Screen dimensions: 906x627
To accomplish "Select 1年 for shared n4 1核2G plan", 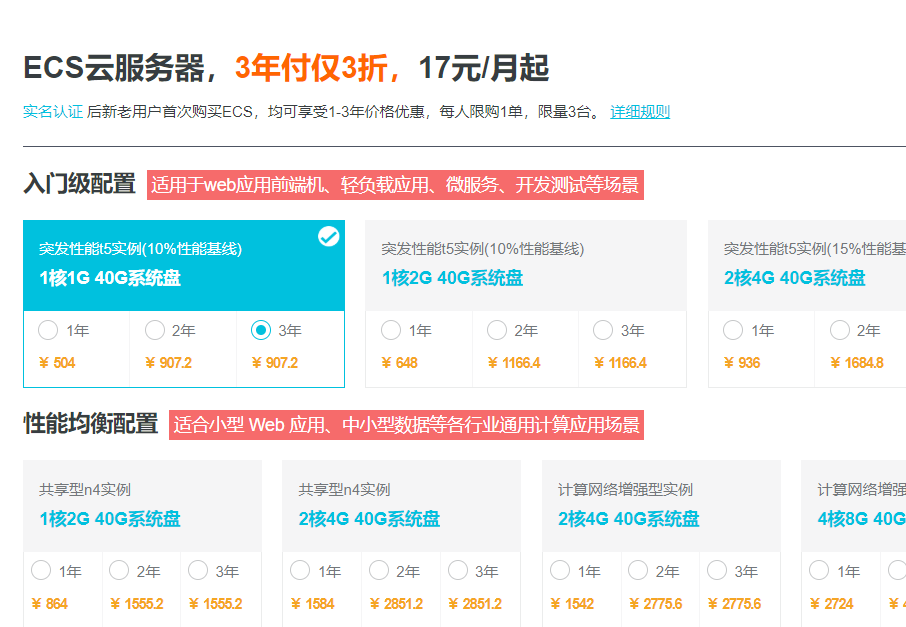I will tap(41, 571).
